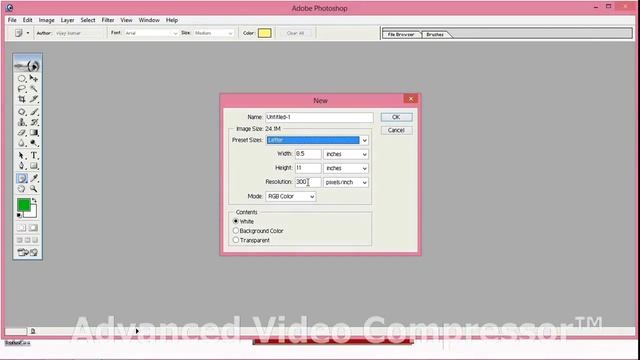Image resolution: width=640 pixels, height=360 pixels.
Task: Open the File menu
Action: pos(12,20)
